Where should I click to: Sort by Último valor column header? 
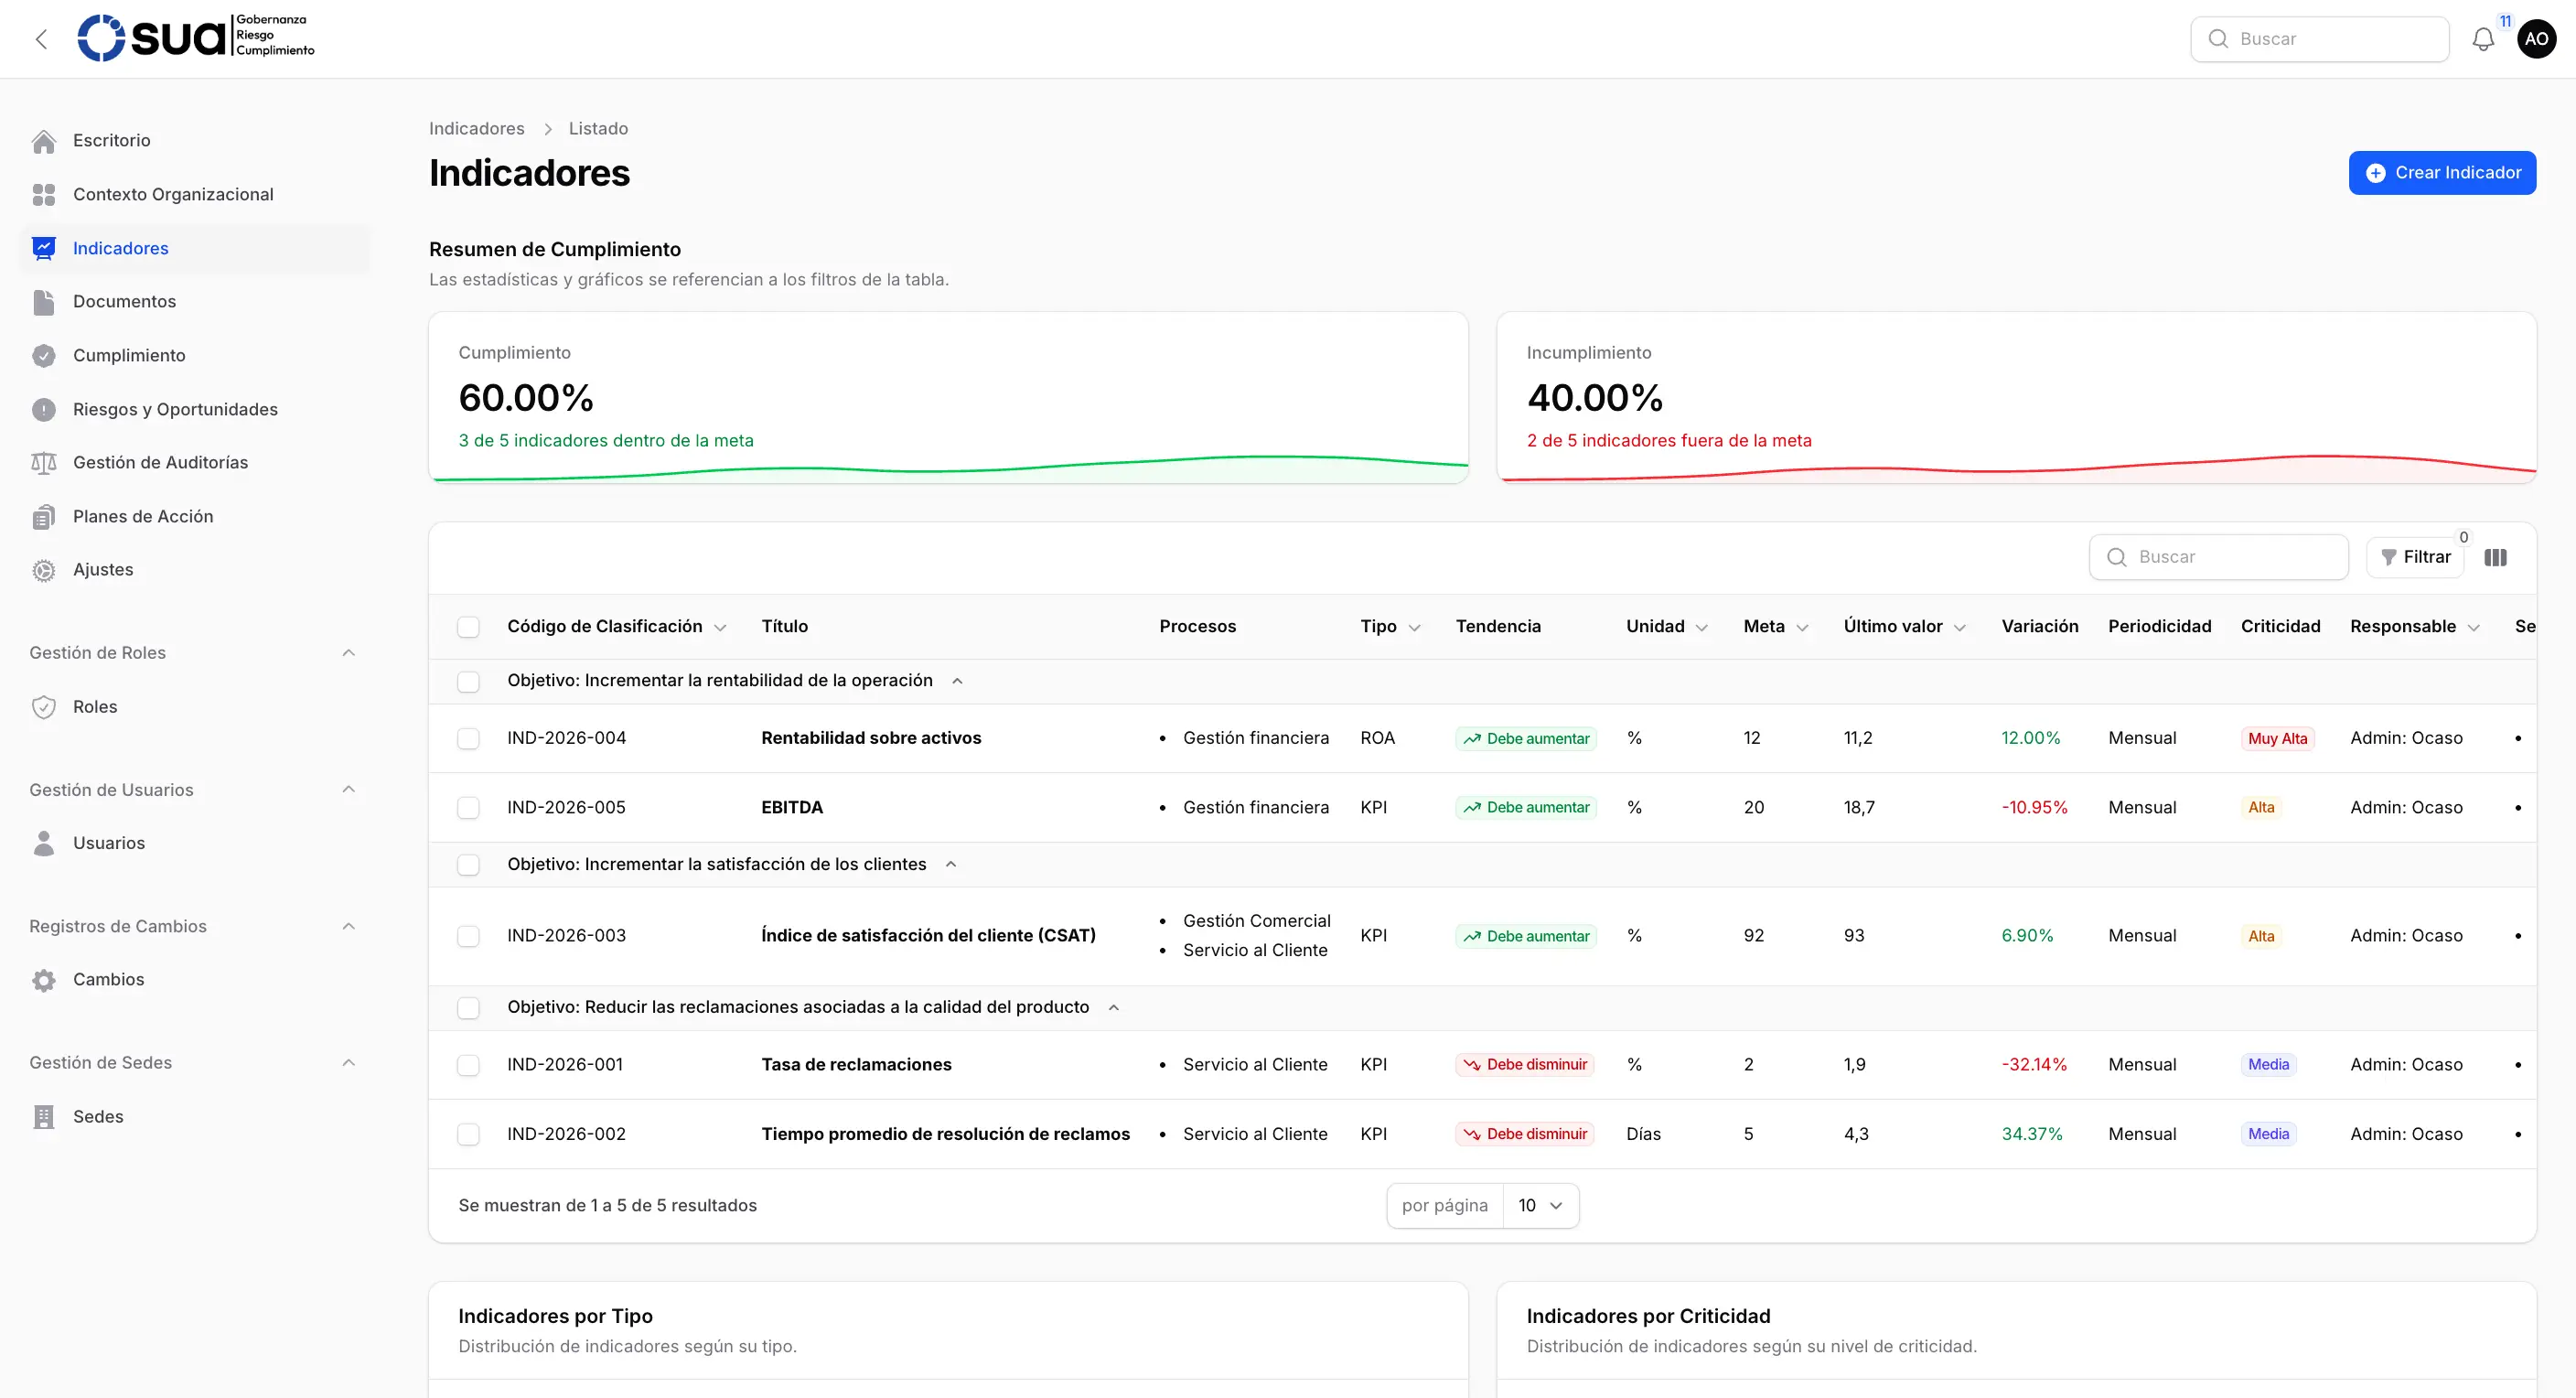pyautogui.click(x=1904, y=627)
